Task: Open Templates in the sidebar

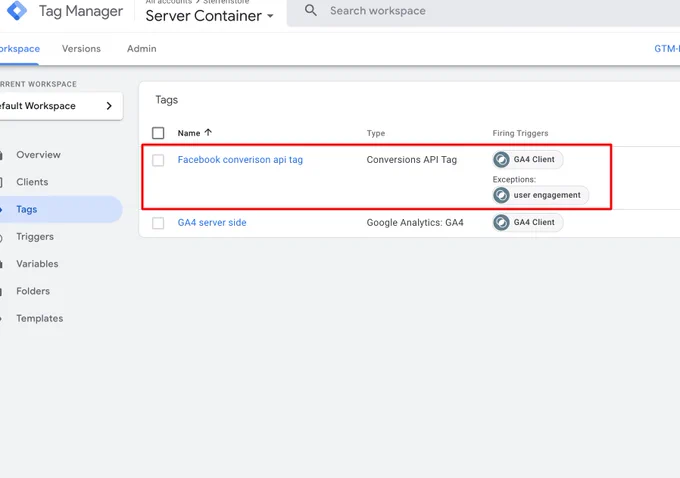Action: point(40,318)
